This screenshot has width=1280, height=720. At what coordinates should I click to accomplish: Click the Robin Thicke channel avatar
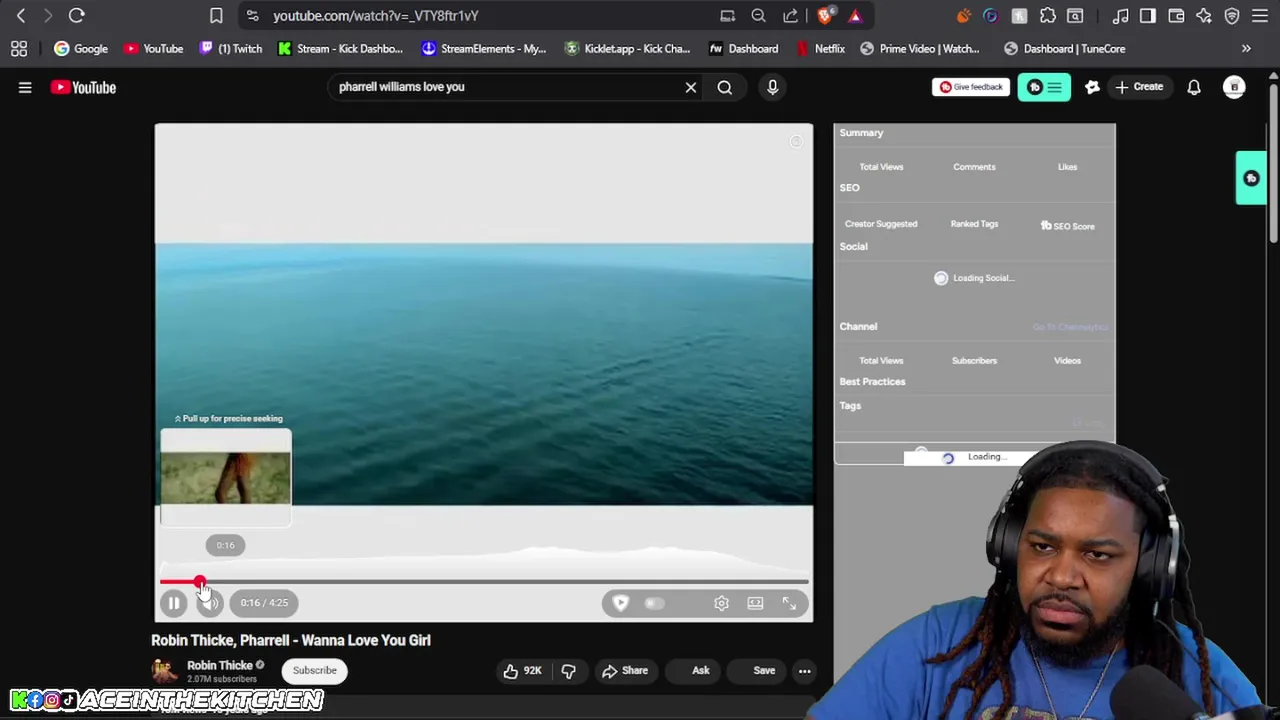pyautogui.click(x=164, y=671)
